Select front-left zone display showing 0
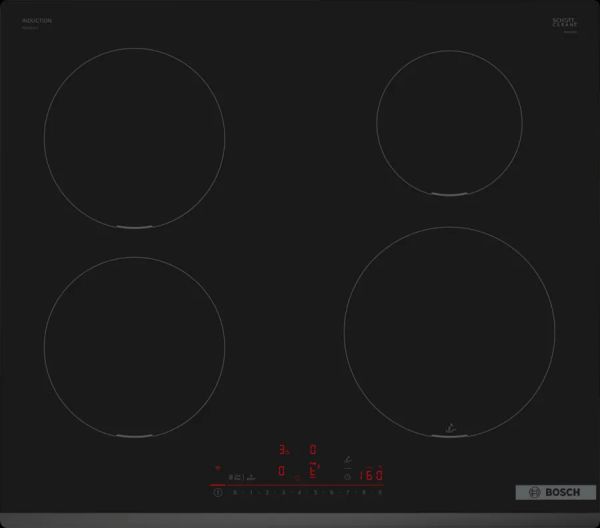 [282, 470]
